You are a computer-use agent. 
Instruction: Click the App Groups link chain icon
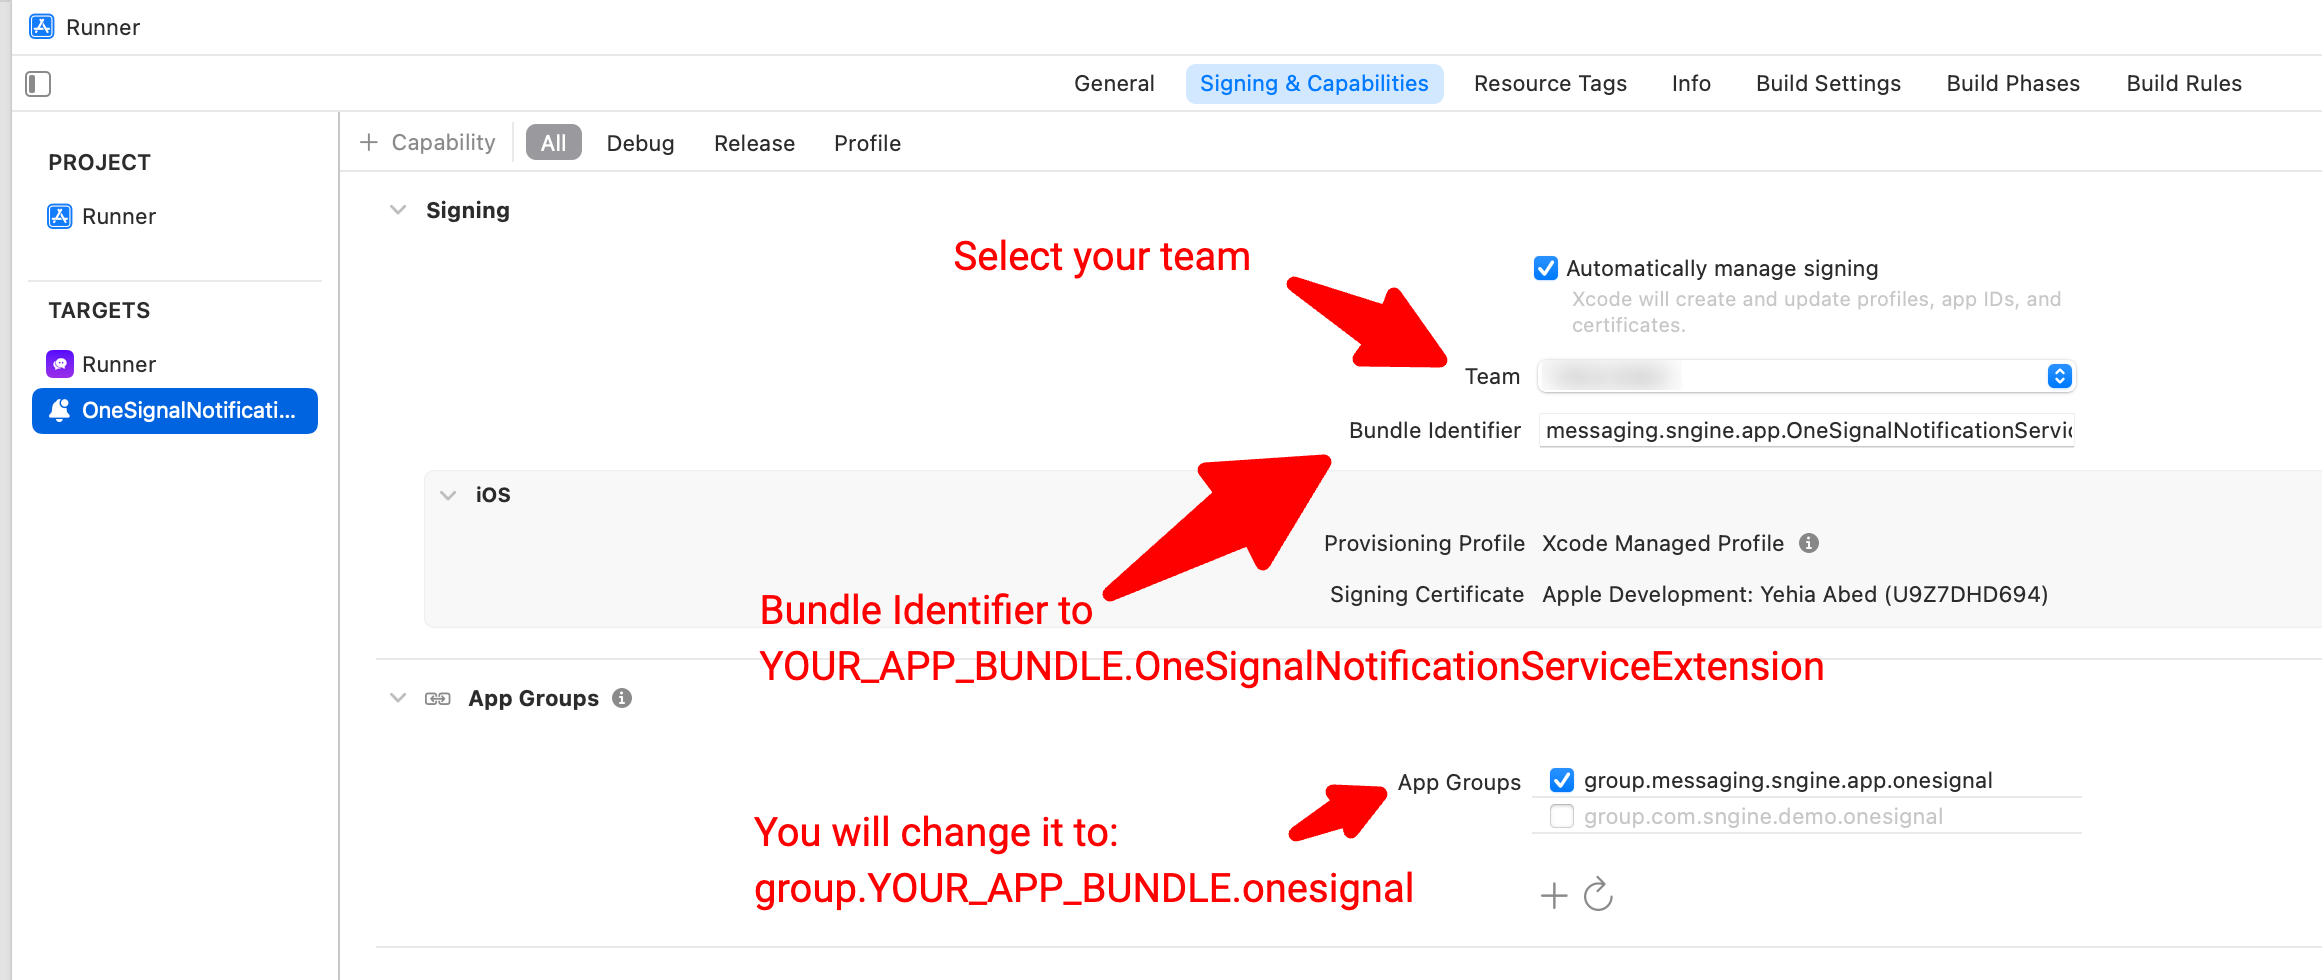point(438,698)
